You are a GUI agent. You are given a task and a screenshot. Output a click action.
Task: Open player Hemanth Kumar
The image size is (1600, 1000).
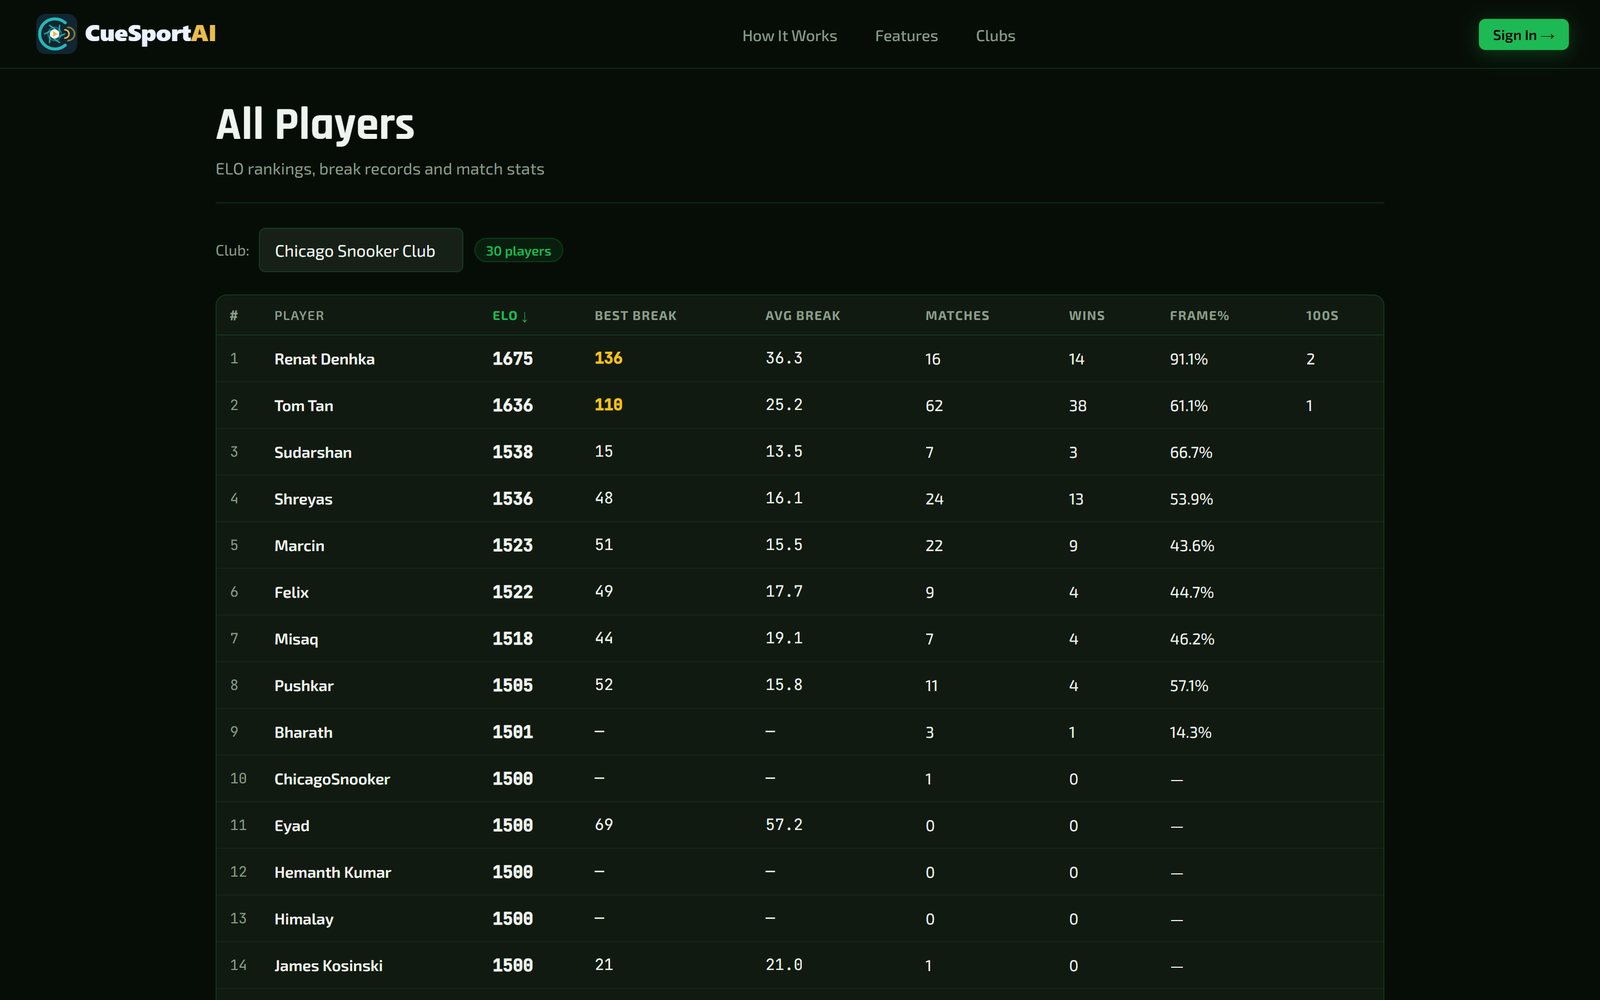click(x=332, y=872)
